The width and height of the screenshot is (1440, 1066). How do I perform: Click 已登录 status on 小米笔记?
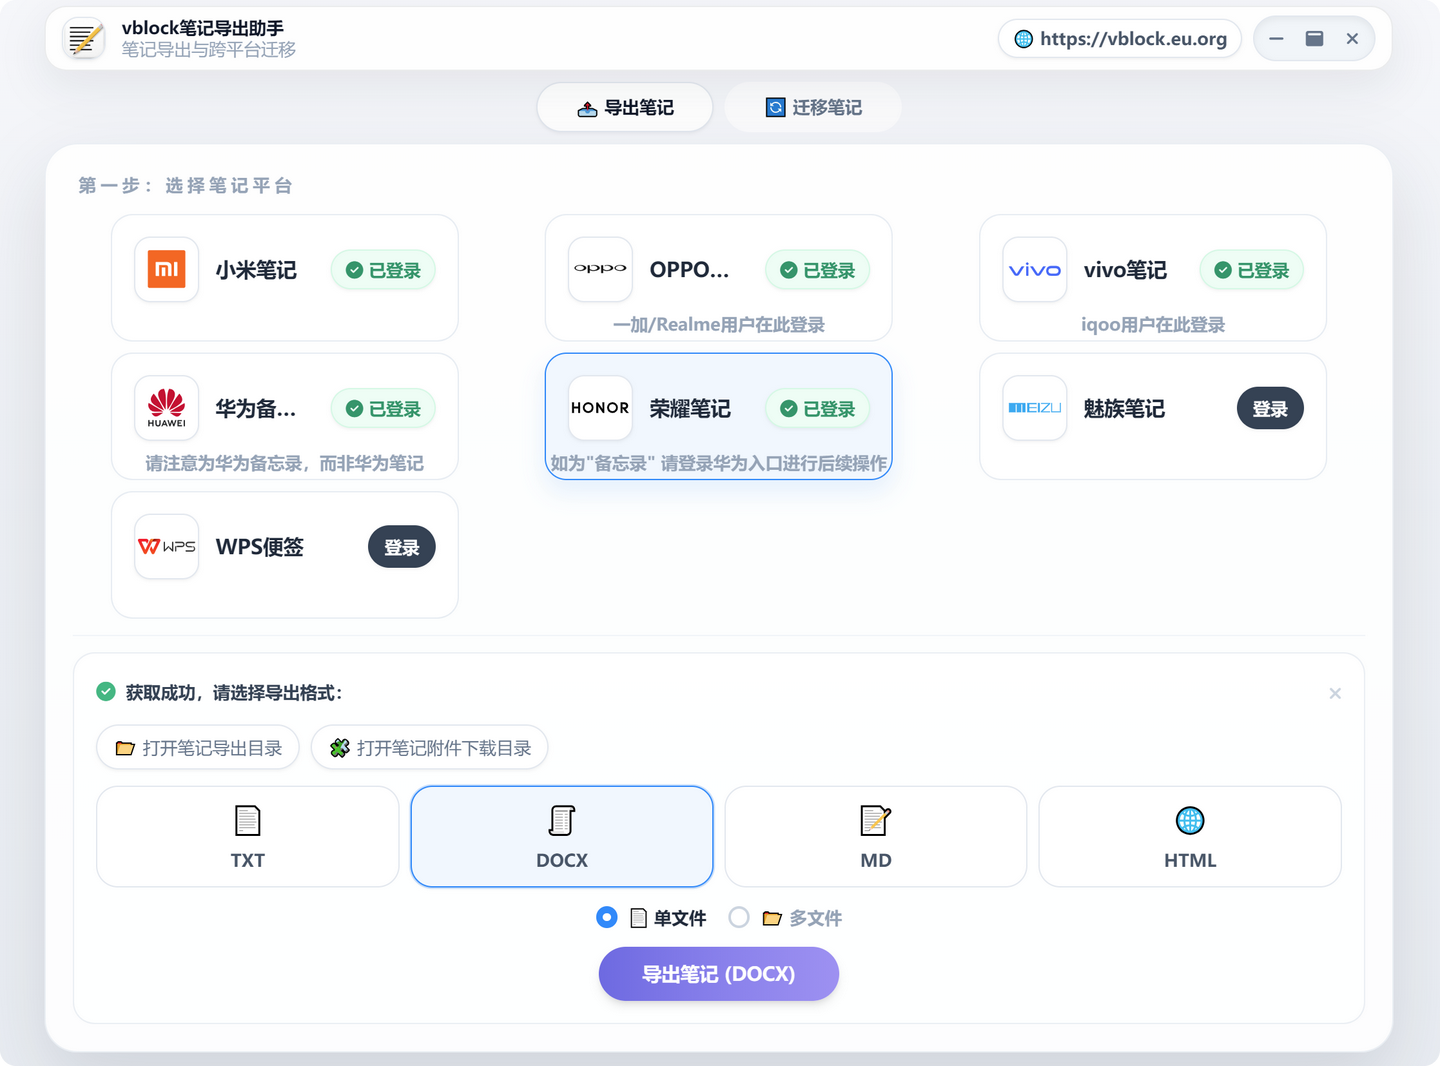coord(383,270)
